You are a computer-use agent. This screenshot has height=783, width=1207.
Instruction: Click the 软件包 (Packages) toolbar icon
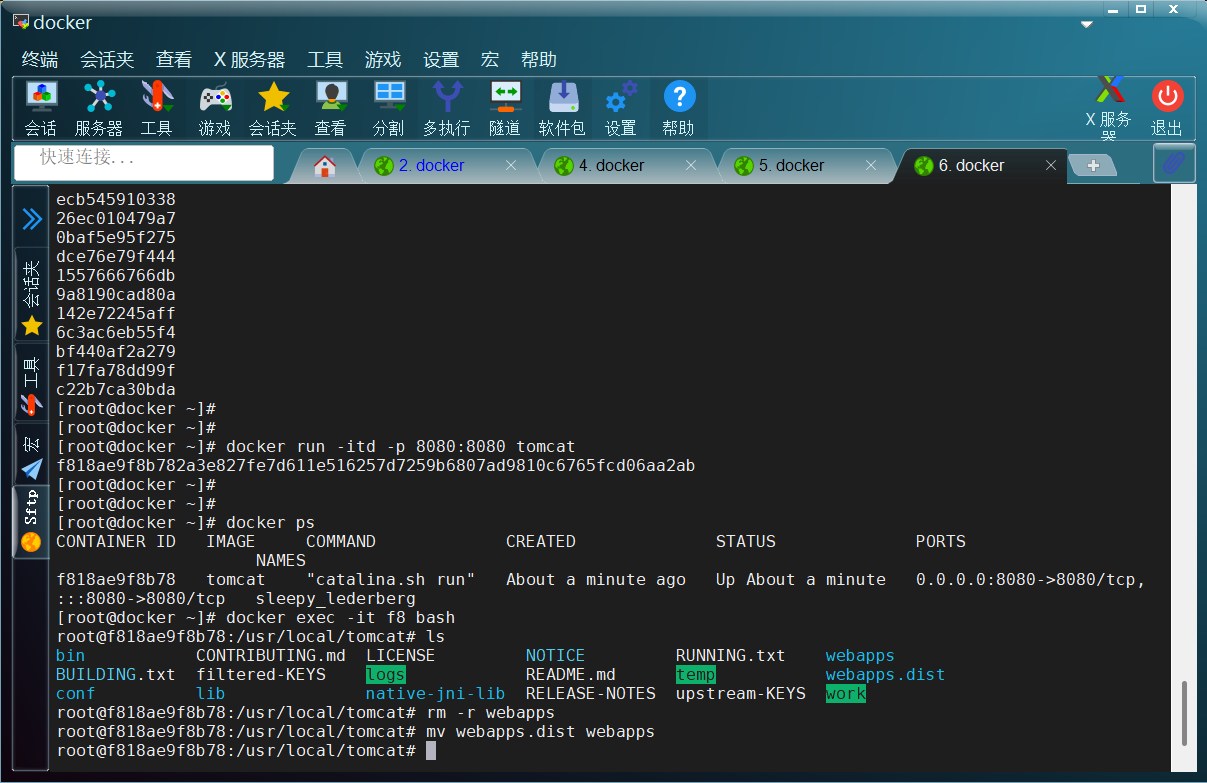pyautogui.click(x=562, y=109)
